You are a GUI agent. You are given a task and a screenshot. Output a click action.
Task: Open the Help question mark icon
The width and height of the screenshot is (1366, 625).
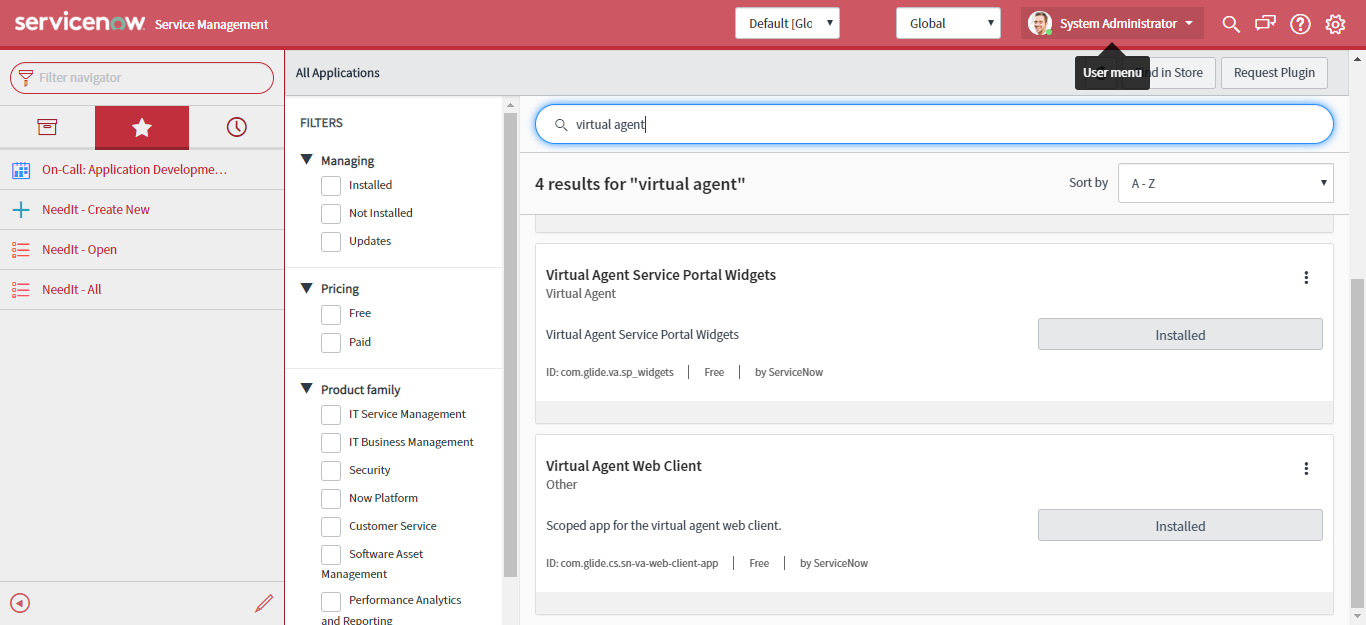pyautogui.click(x=1300, y=23)
